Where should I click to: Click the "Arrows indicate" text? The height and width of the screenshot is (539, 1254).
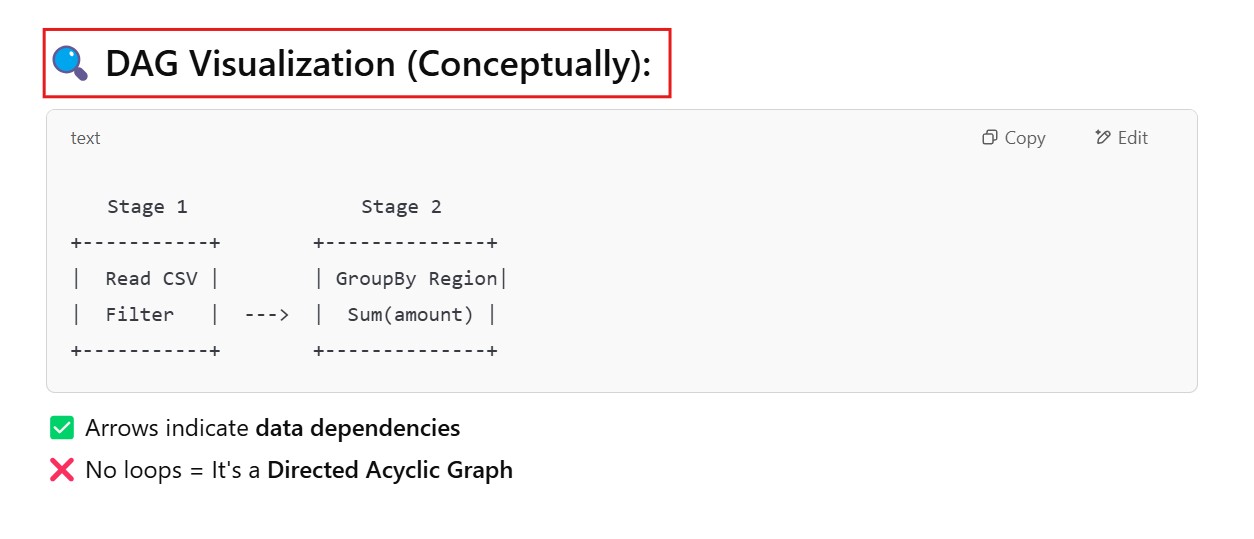coord(166,428)
